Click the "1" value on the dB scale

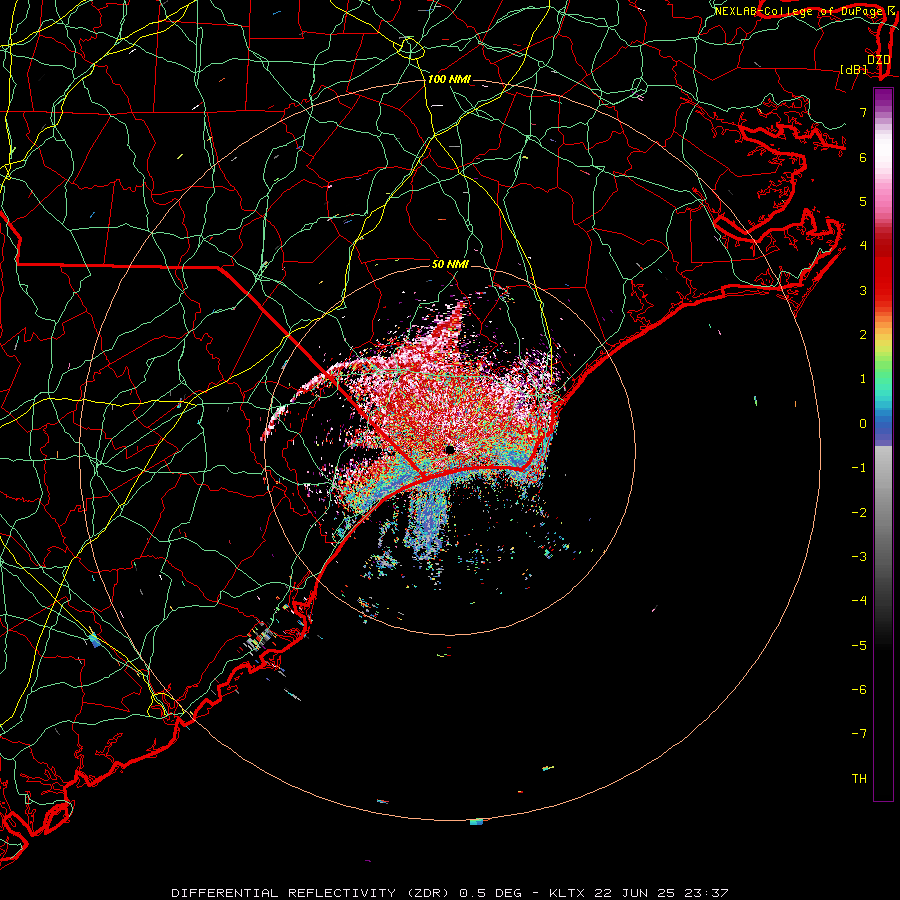tap(863, 379)
